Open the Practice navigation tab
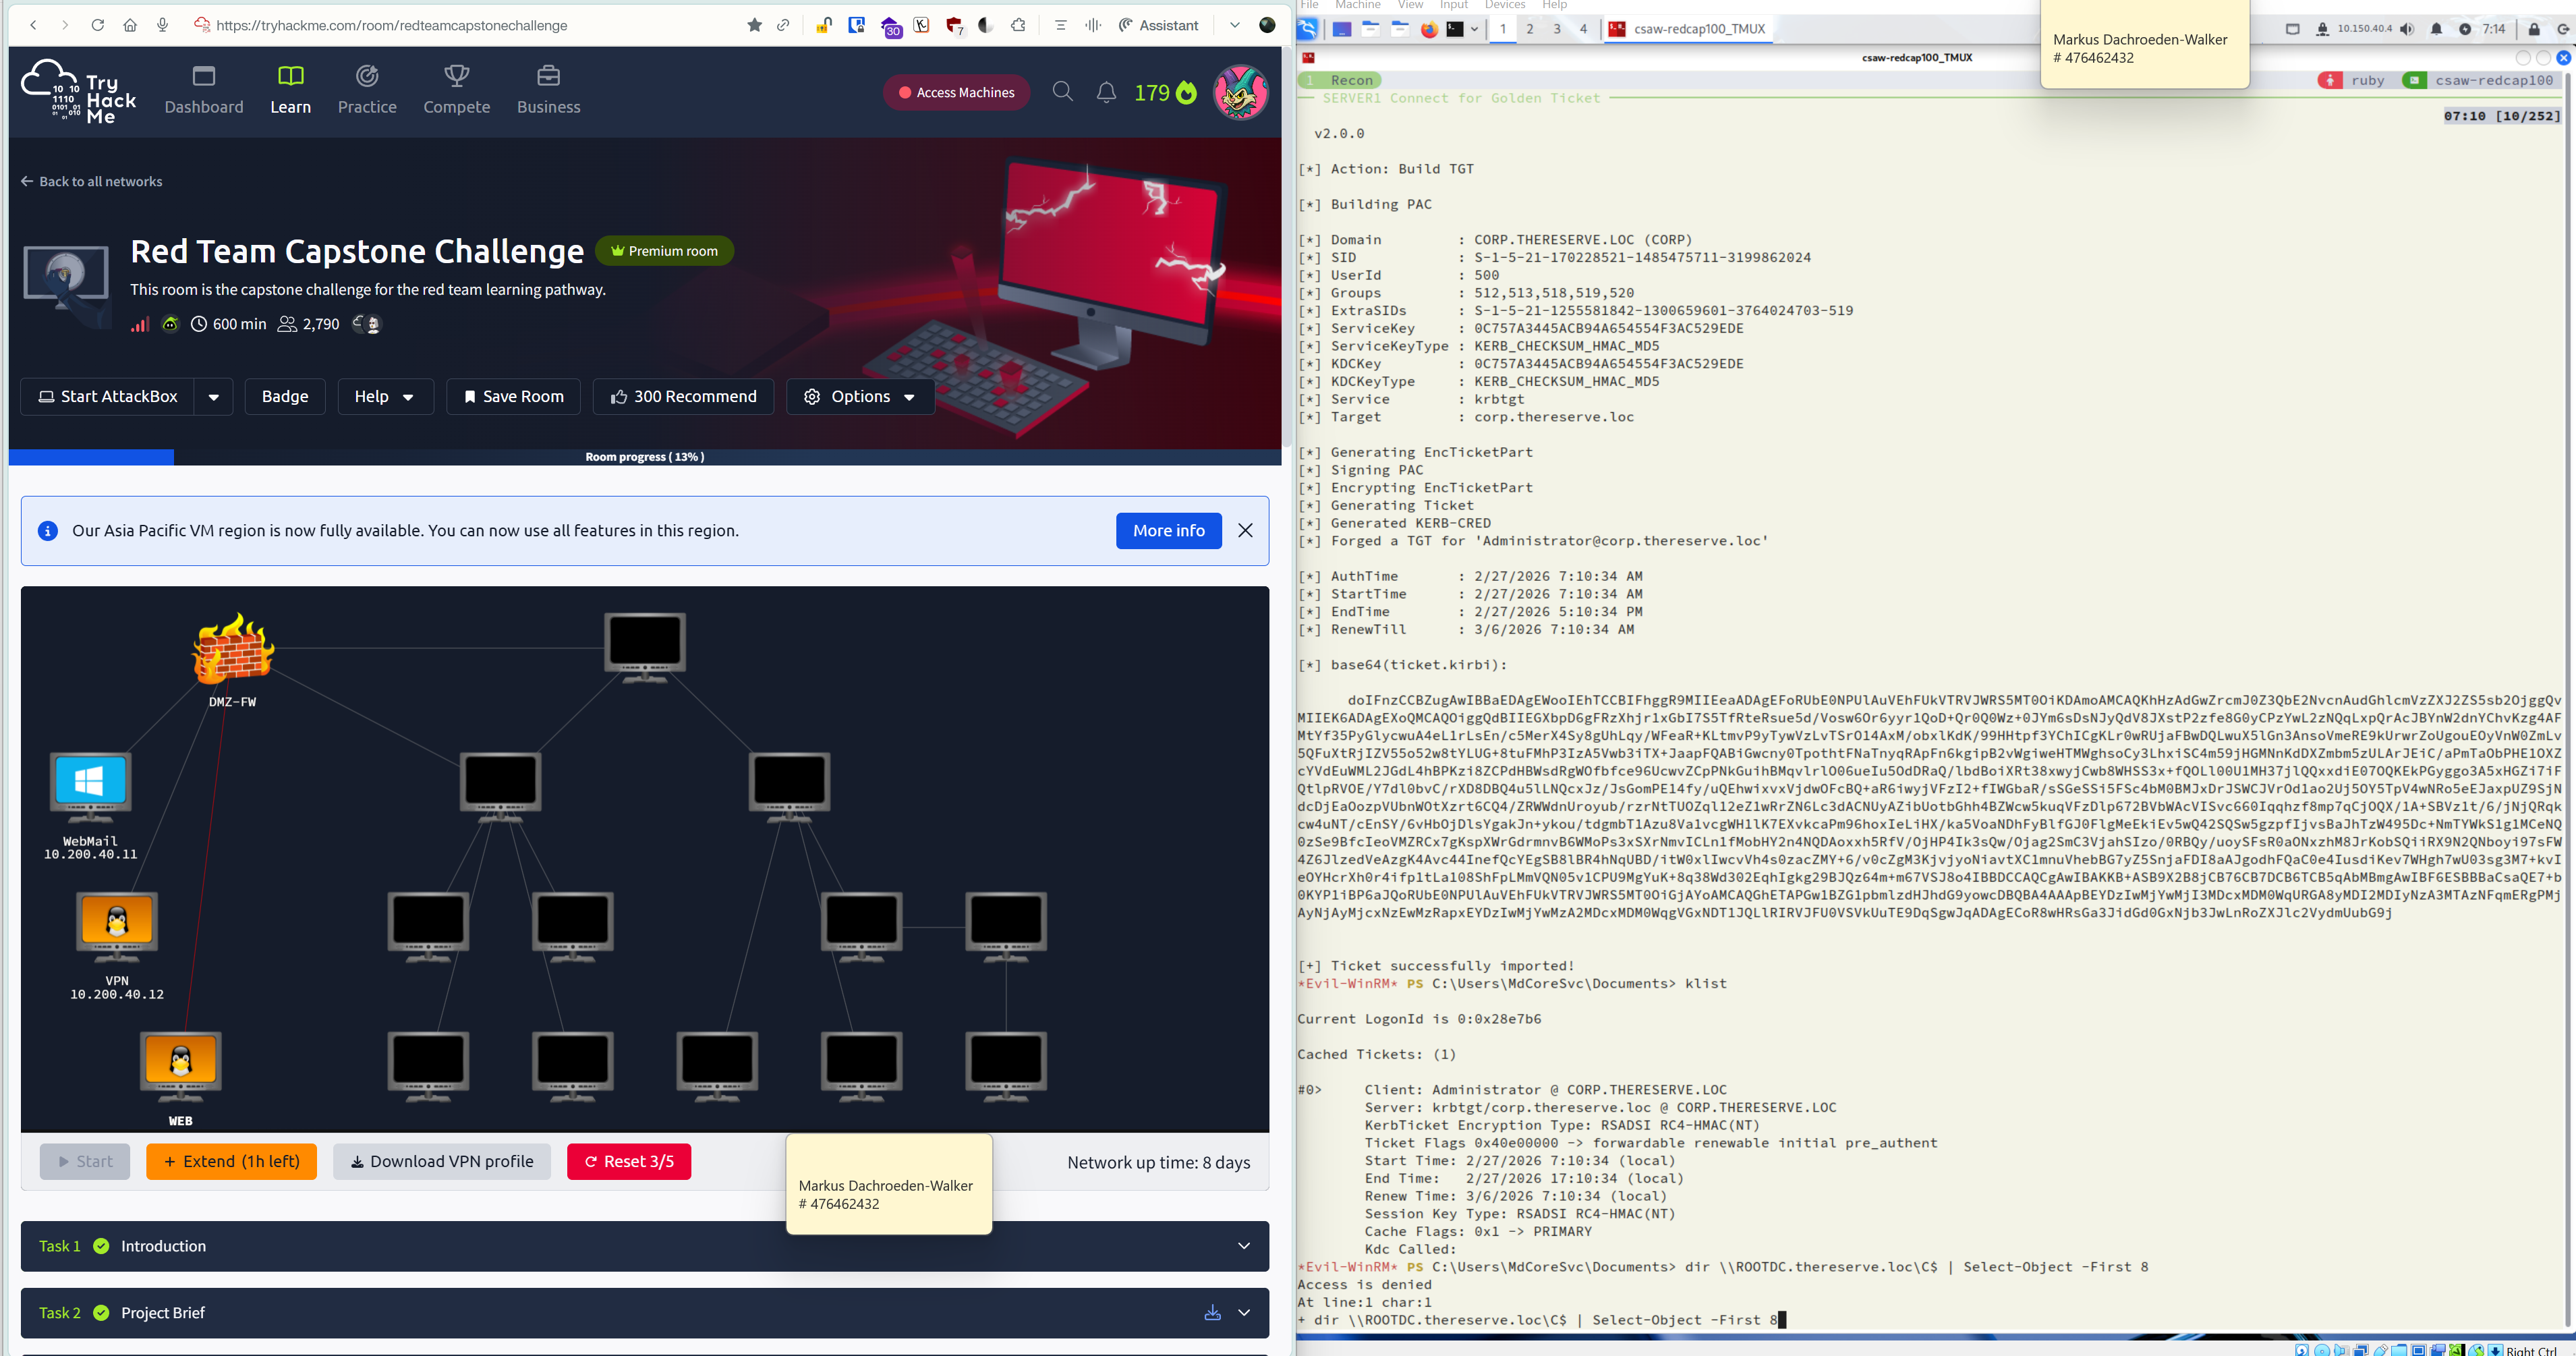This screenshot has width=2576, height=1356. [x=367, y=91]
